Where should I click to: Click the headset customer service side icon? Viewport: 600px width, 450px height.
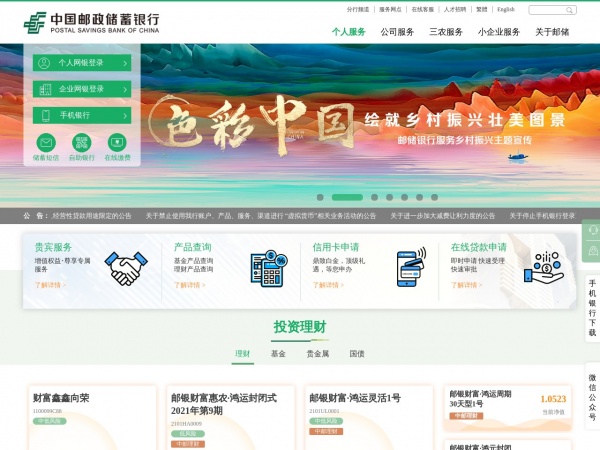coord(593,230)
